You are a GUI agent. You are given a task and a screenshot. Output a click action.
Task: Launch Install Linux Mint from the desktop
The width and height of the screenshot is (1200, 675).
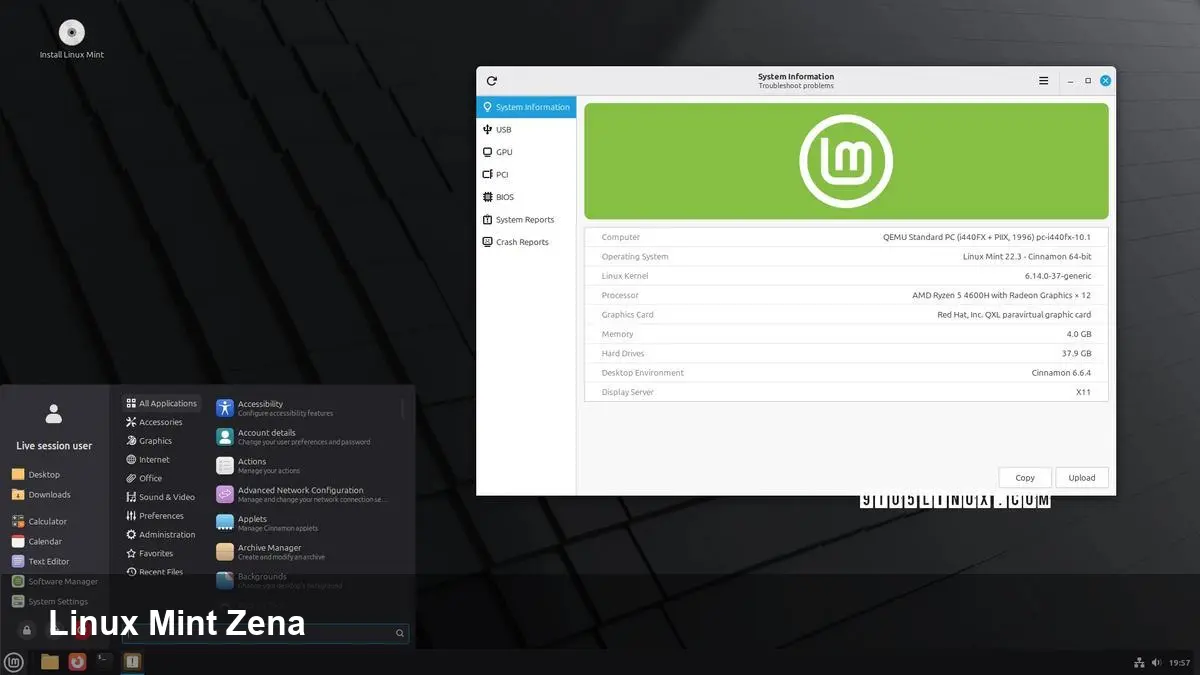pyautogui.click(x=70, y=31)
